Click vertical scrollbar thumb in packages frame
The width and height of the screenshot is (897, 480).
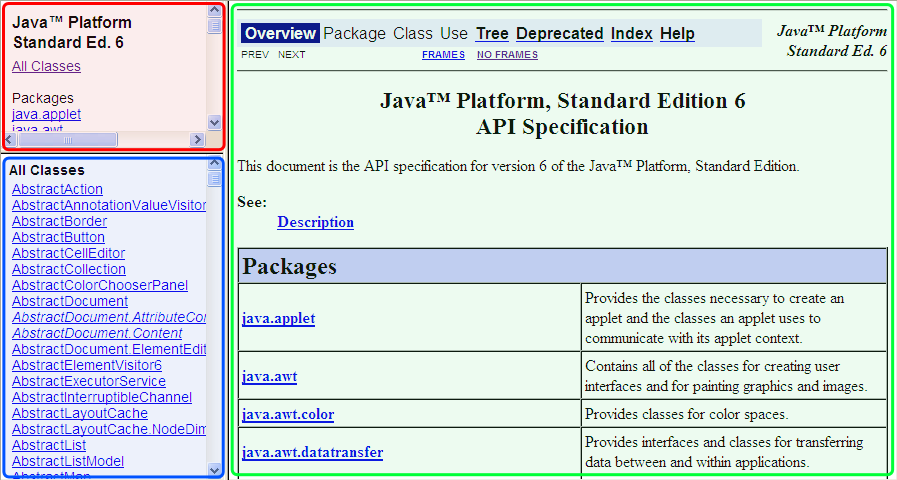pyautogui.click(x=215, y=25)
